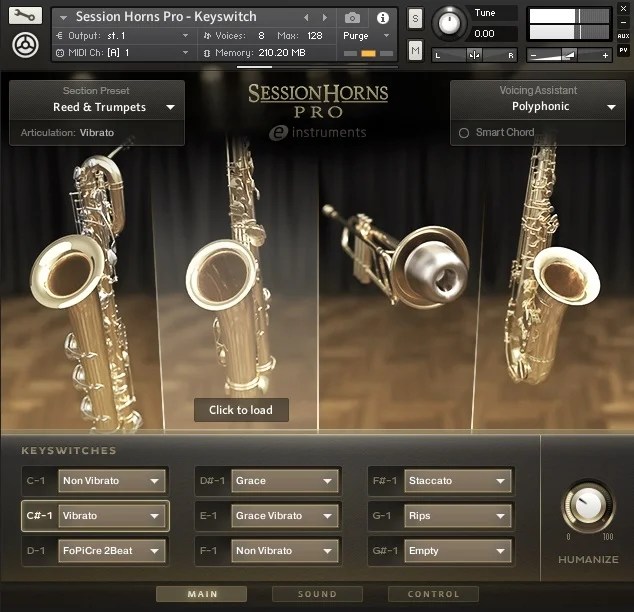The height and width of the screenshot is (612, 634).
Task: Switch to the MAIN tab
Action: coord(201,594)
